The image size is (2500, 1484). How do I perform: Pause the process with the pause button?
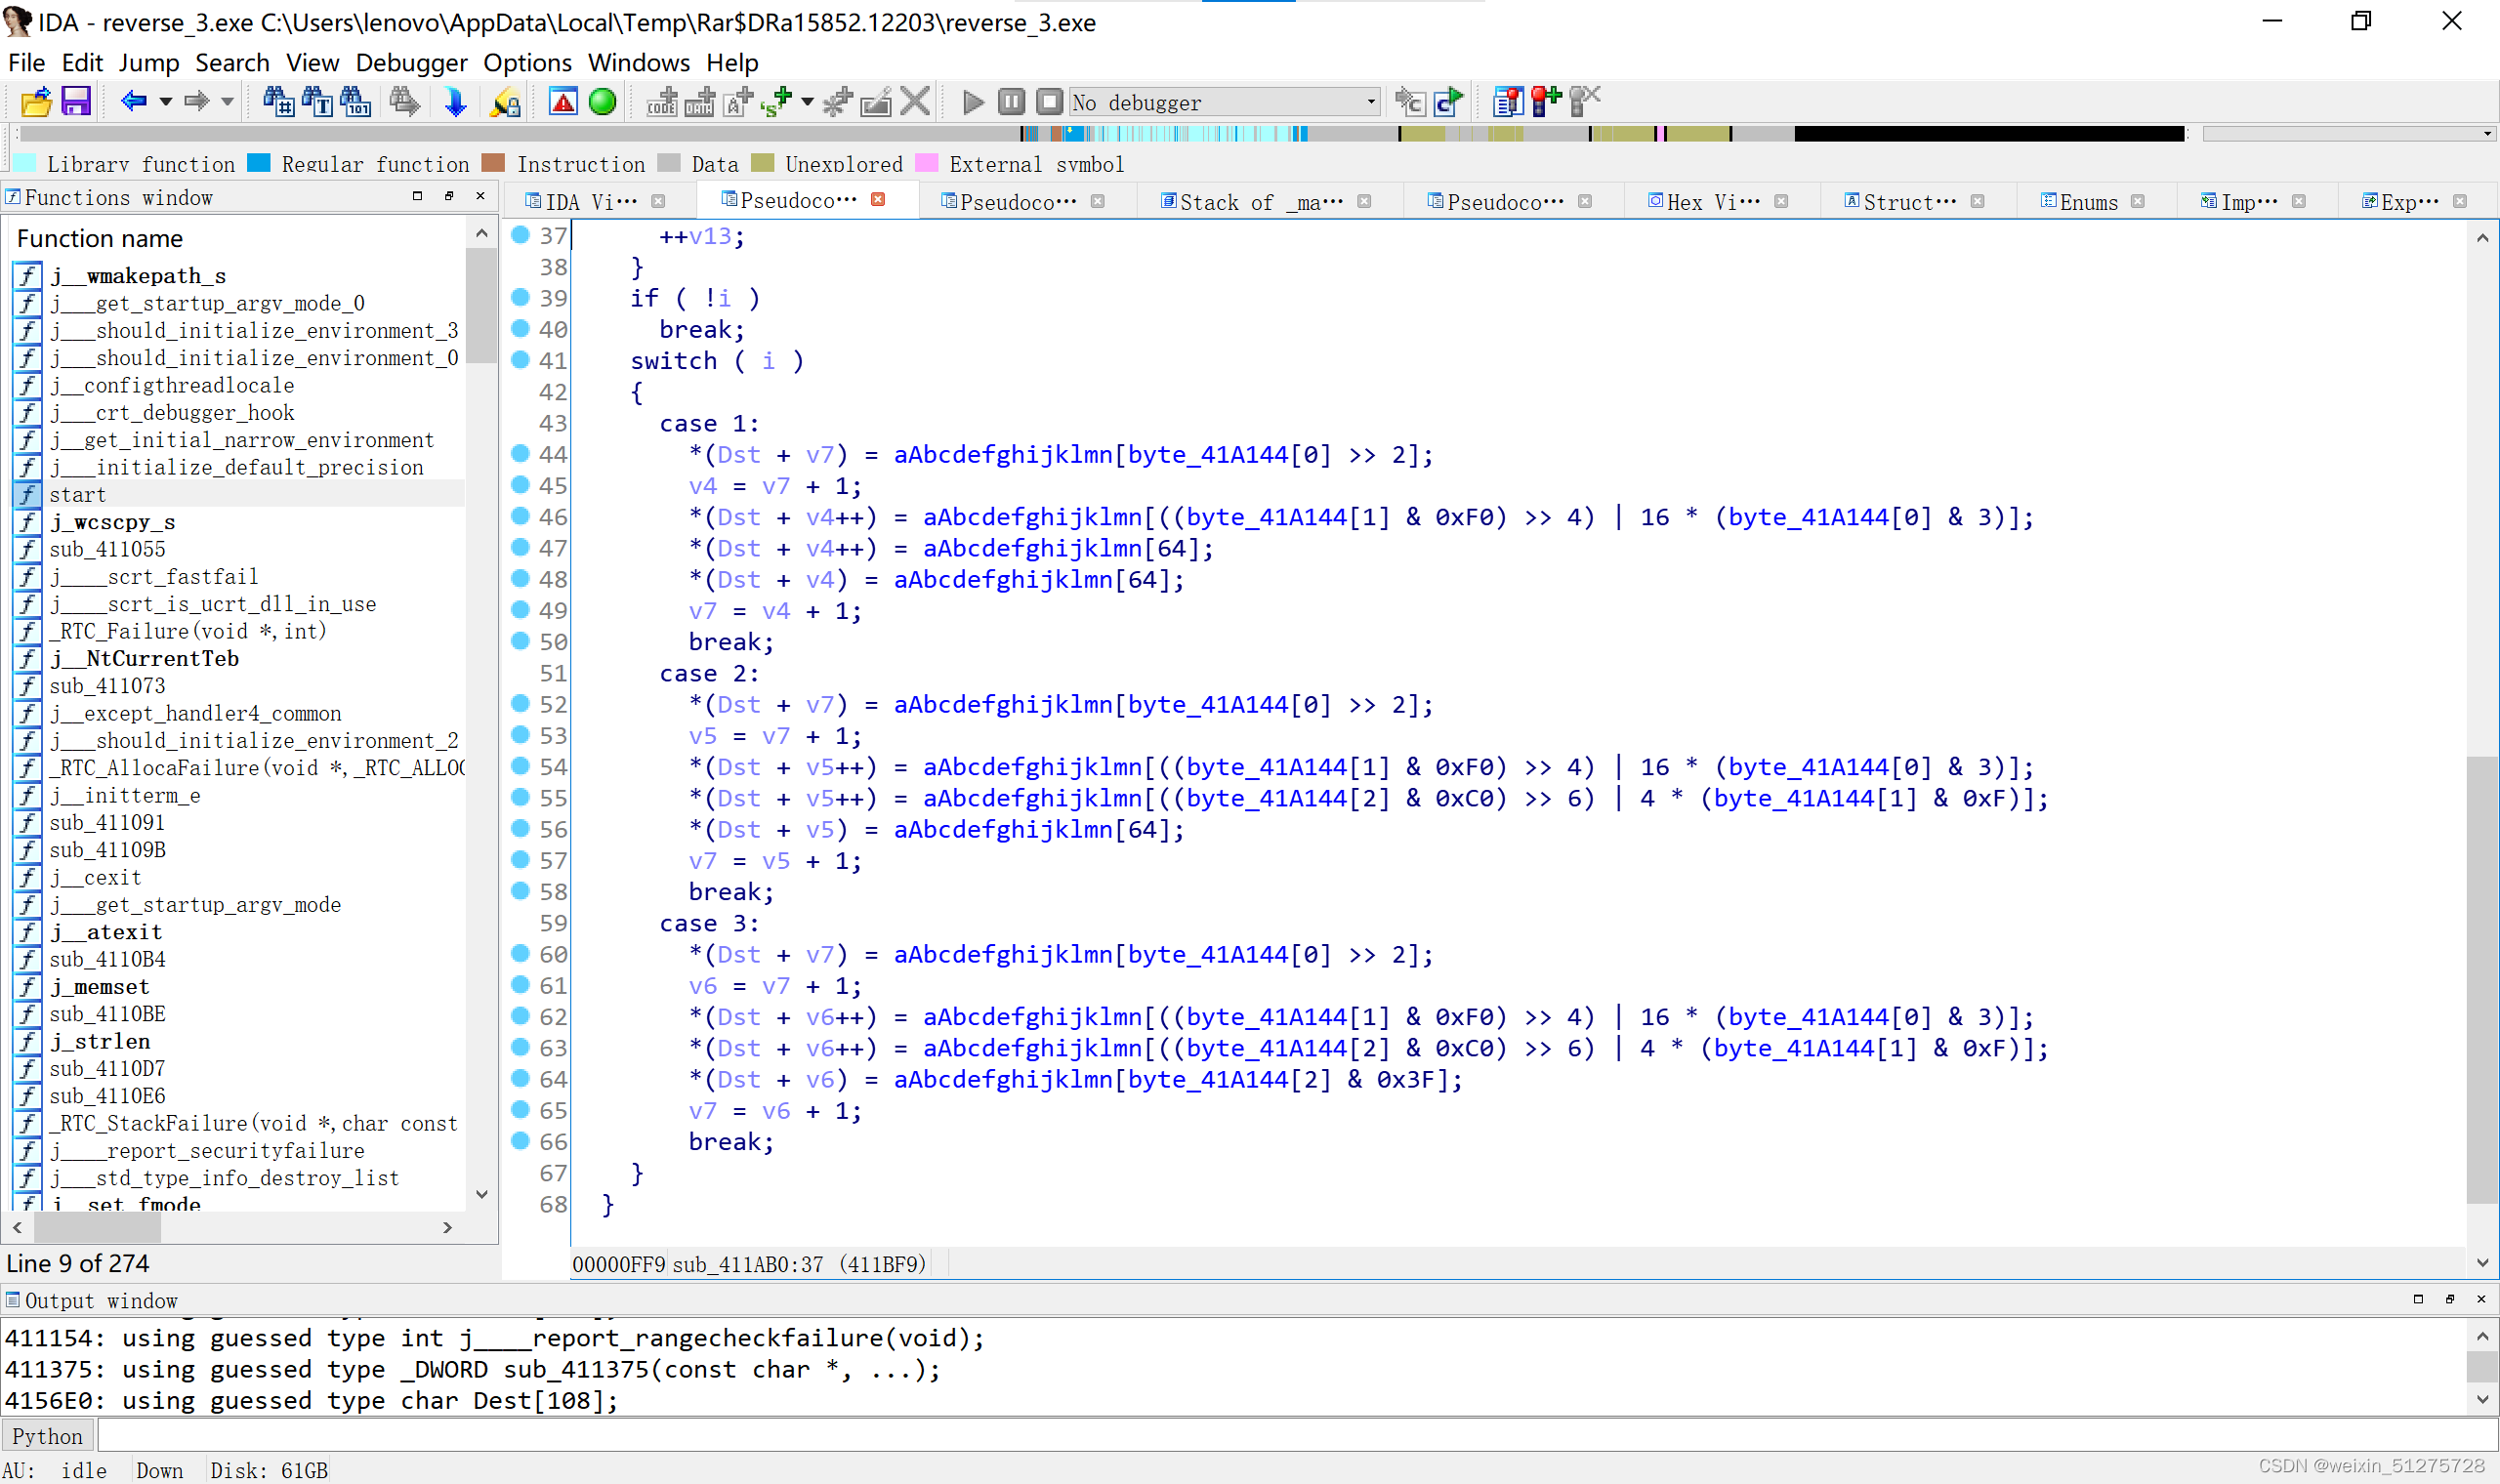pos(1011,102)
